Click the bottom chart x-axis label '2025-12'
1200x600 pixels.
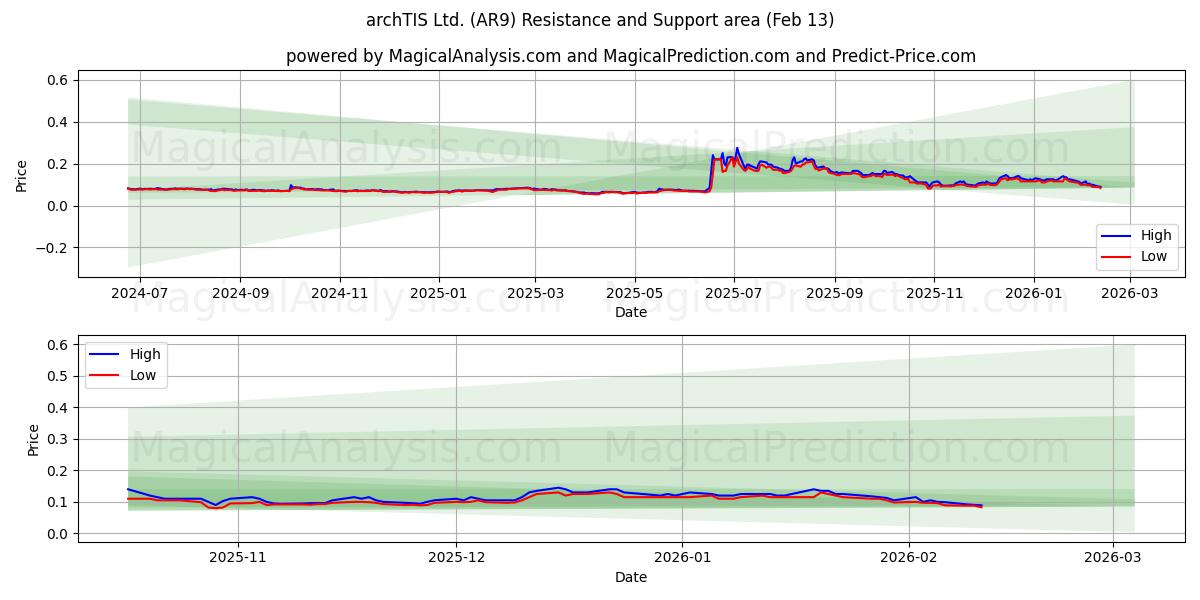click(457, 558)
